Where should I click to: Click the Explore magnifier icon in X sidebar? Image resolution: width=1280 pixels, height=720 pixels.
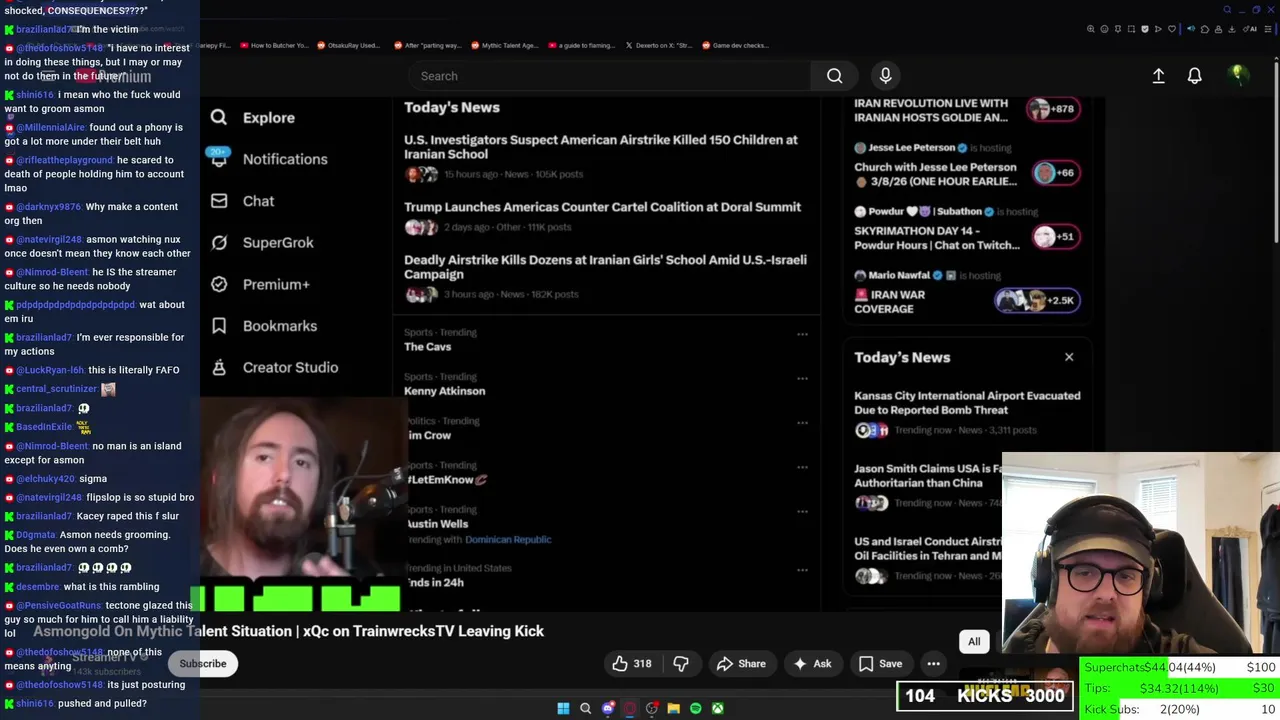click(219, 117)
